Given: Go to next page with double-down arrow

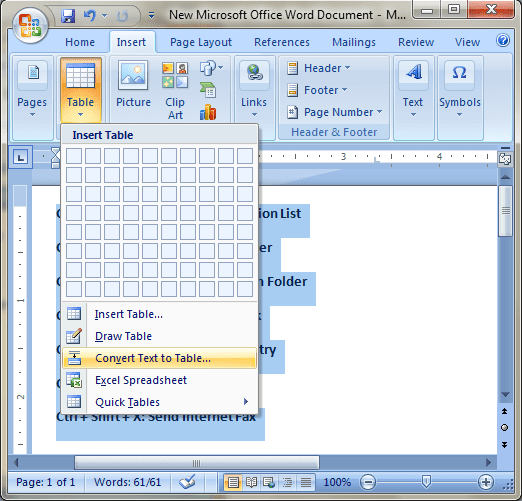Looking at the screenshot, I should [x=505, y=445].
